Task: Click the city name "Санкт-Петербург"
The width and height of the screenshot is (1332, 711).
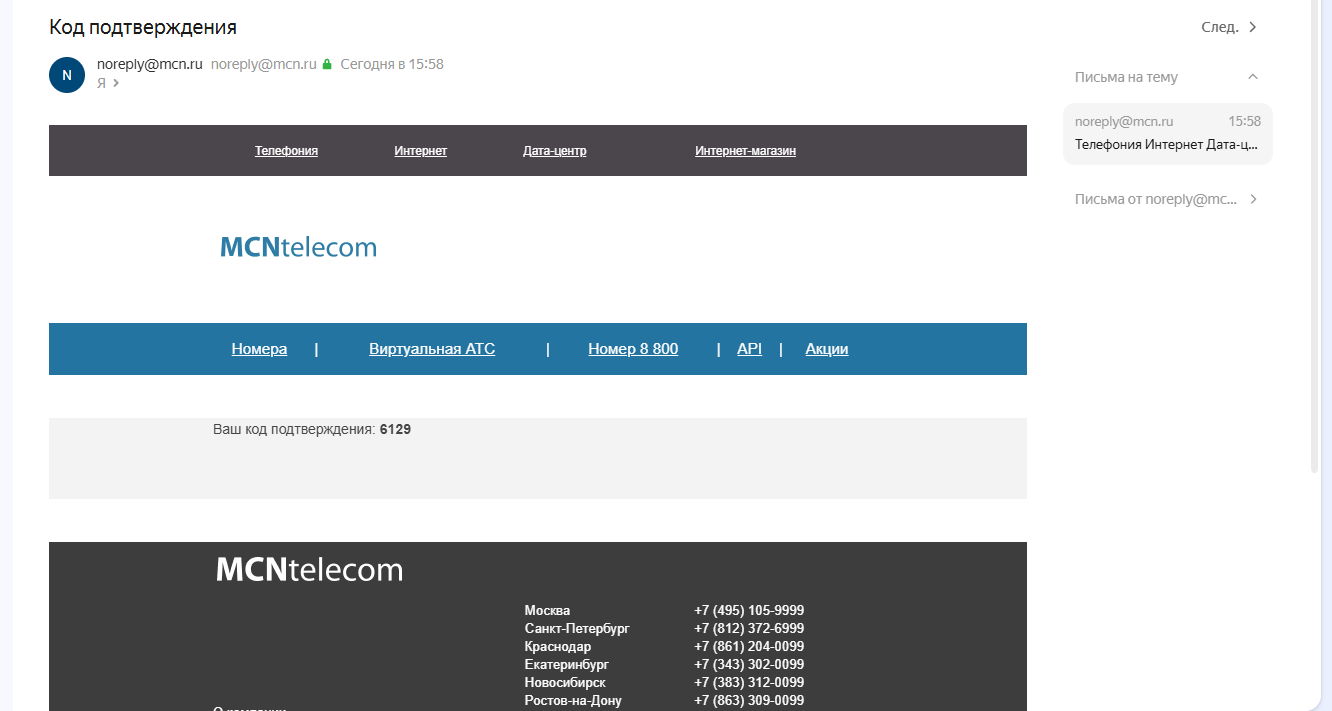Action: coord(577,628)
